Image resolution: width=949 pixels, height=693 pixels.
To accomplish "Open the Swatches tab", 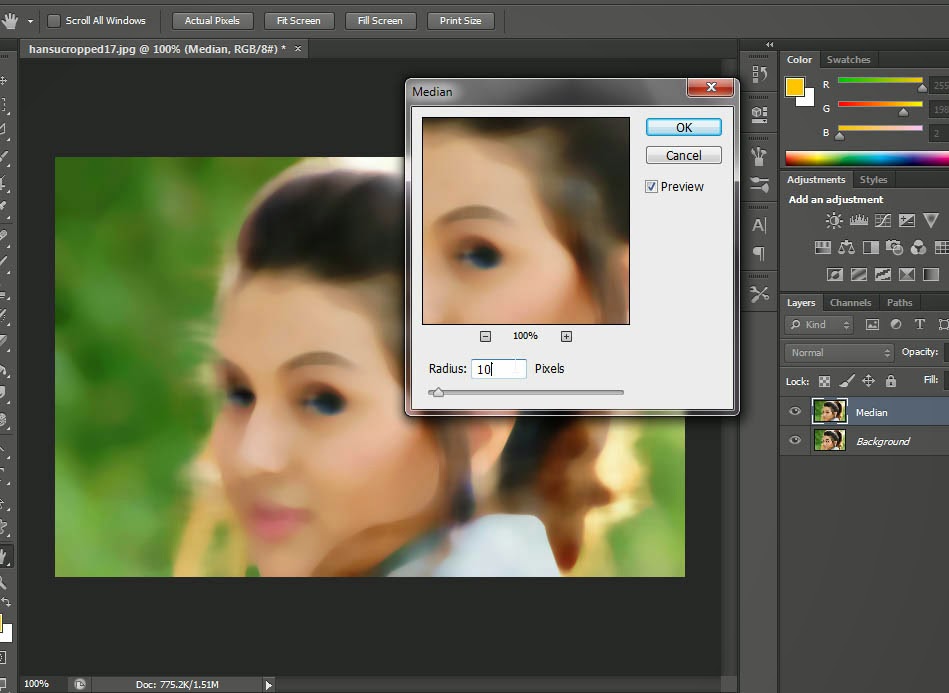I will coord(848,59).
